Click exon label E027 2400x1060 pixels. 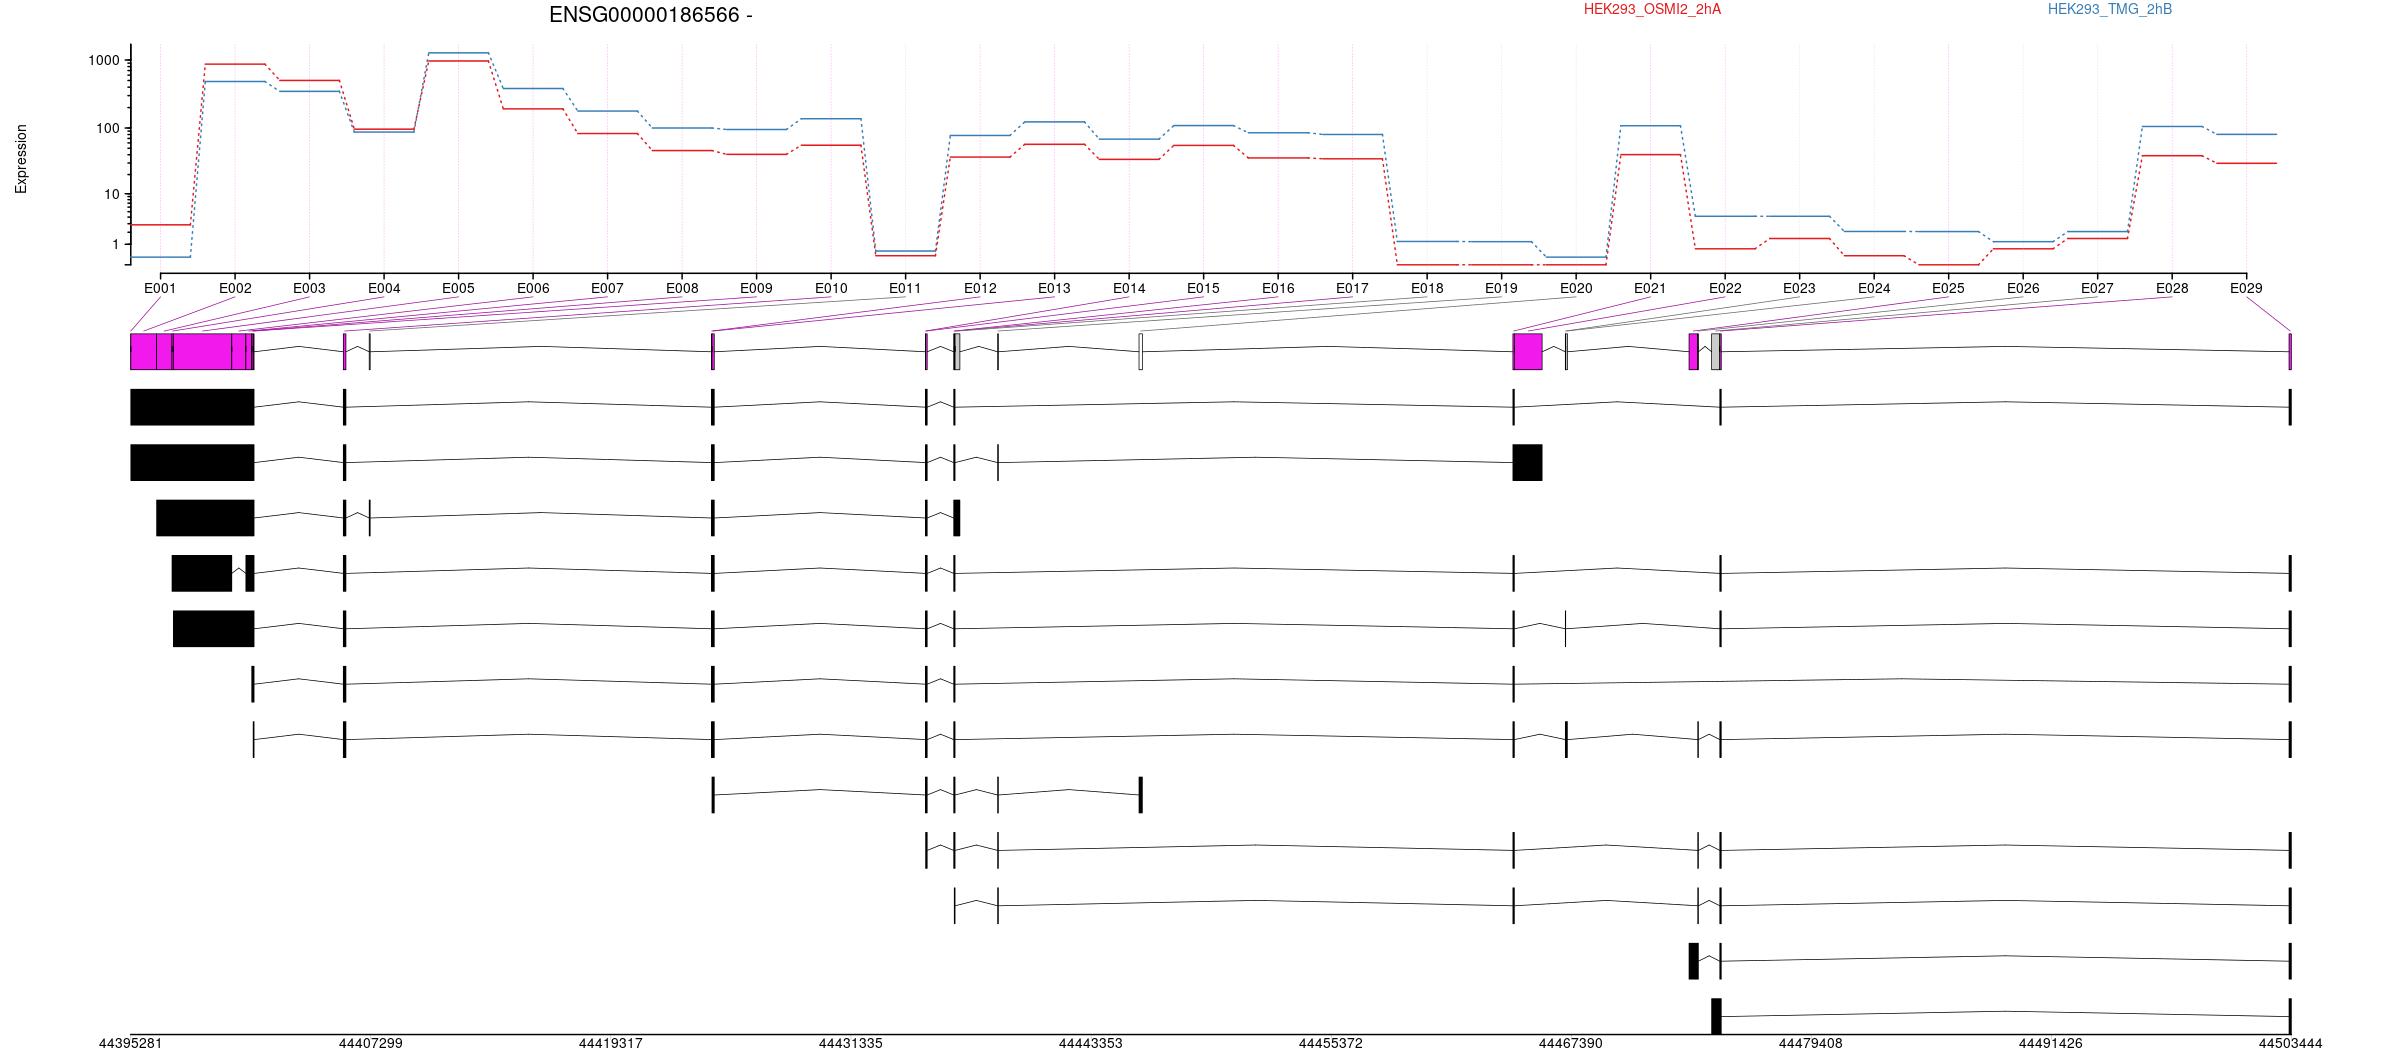(x=2097, y=289)
